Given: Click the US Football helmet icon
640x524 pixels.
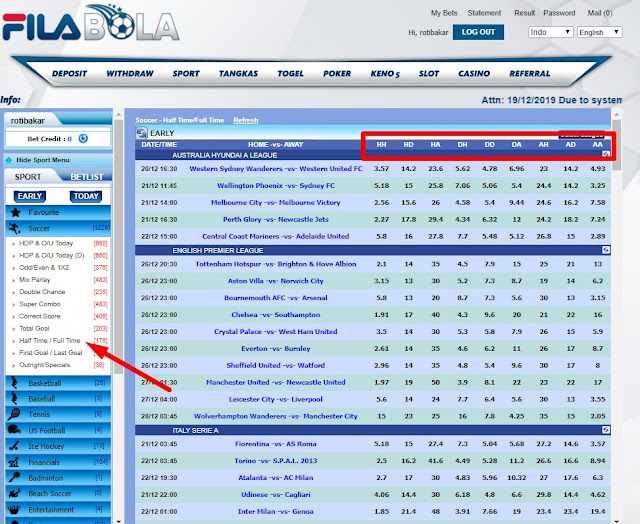Looking at the screenshot, I should pyautogui.click(x=14, y=430).
